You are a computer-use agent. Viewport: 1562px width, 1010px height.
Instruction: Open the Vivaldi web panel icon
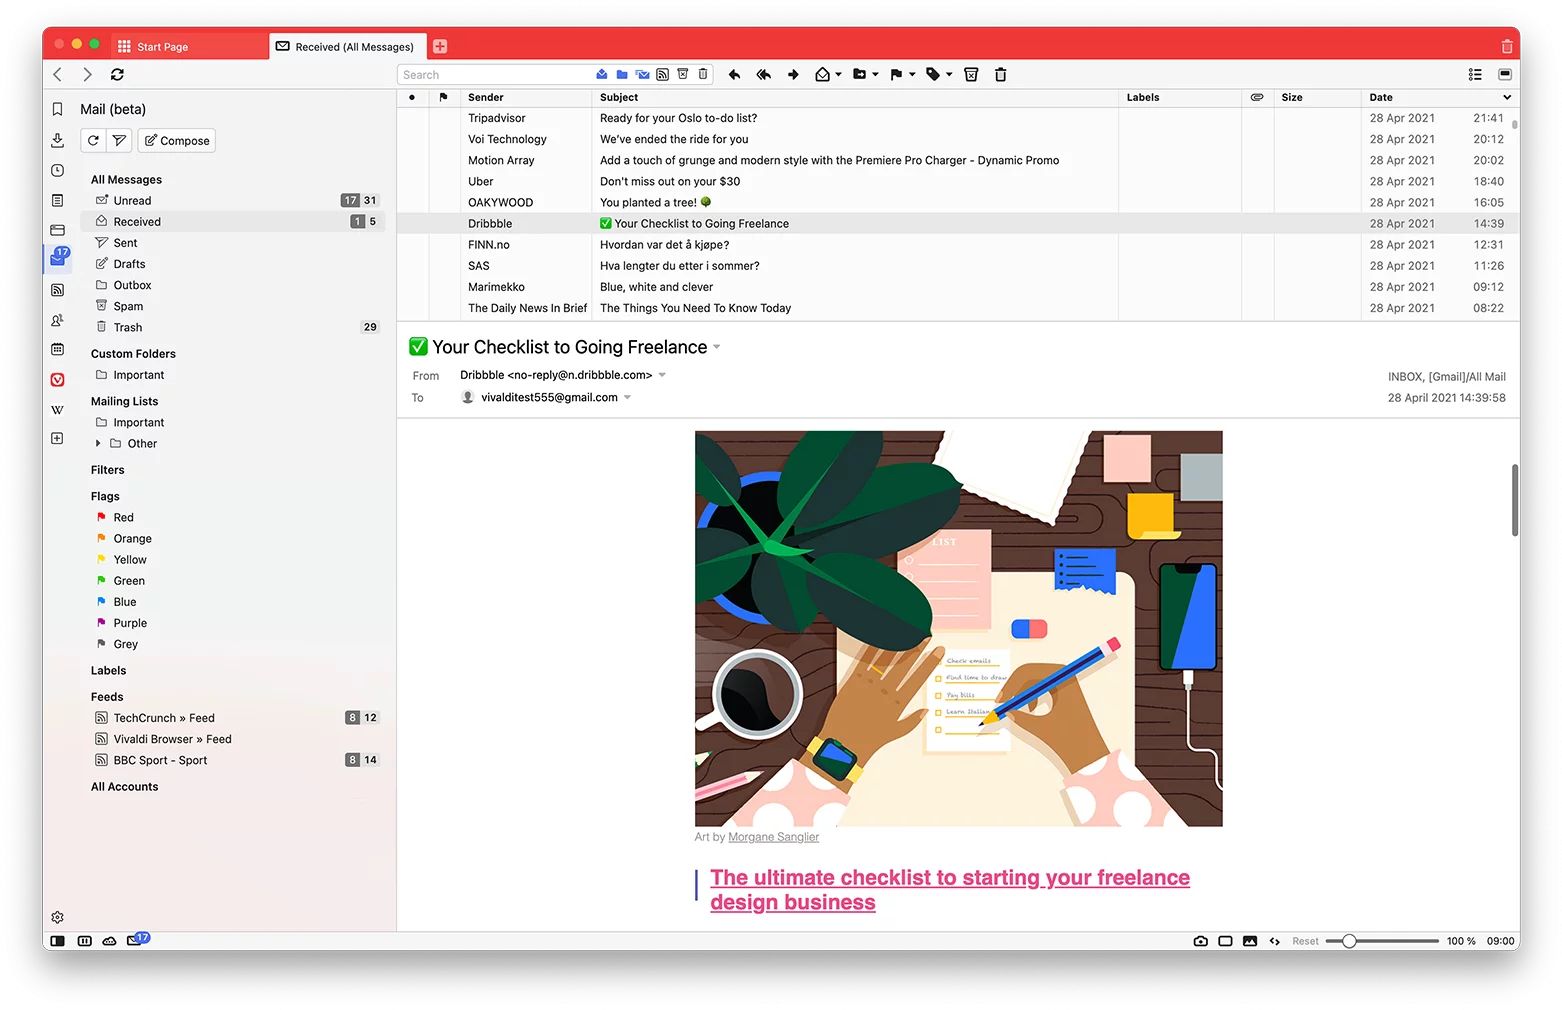click(57, 379)
